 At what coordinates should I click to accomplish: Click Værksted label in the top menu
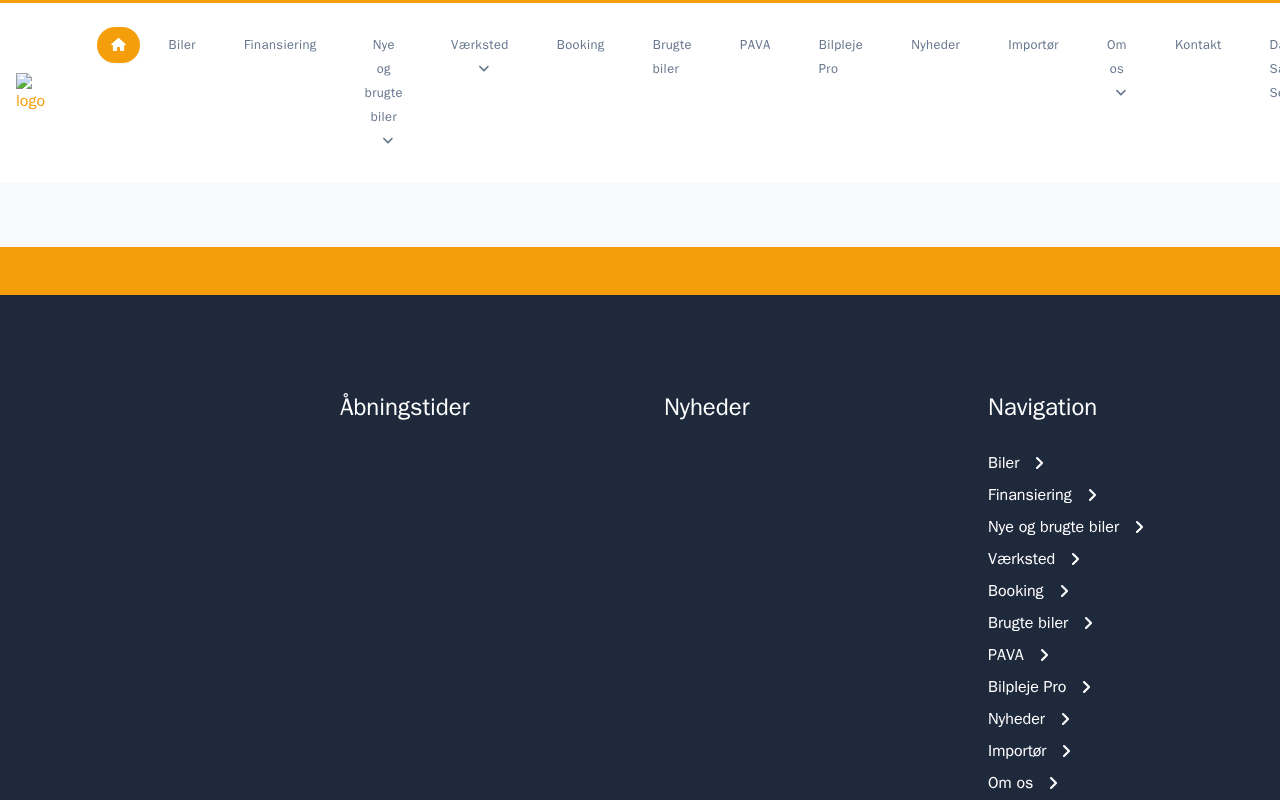[x=480, y=45]
